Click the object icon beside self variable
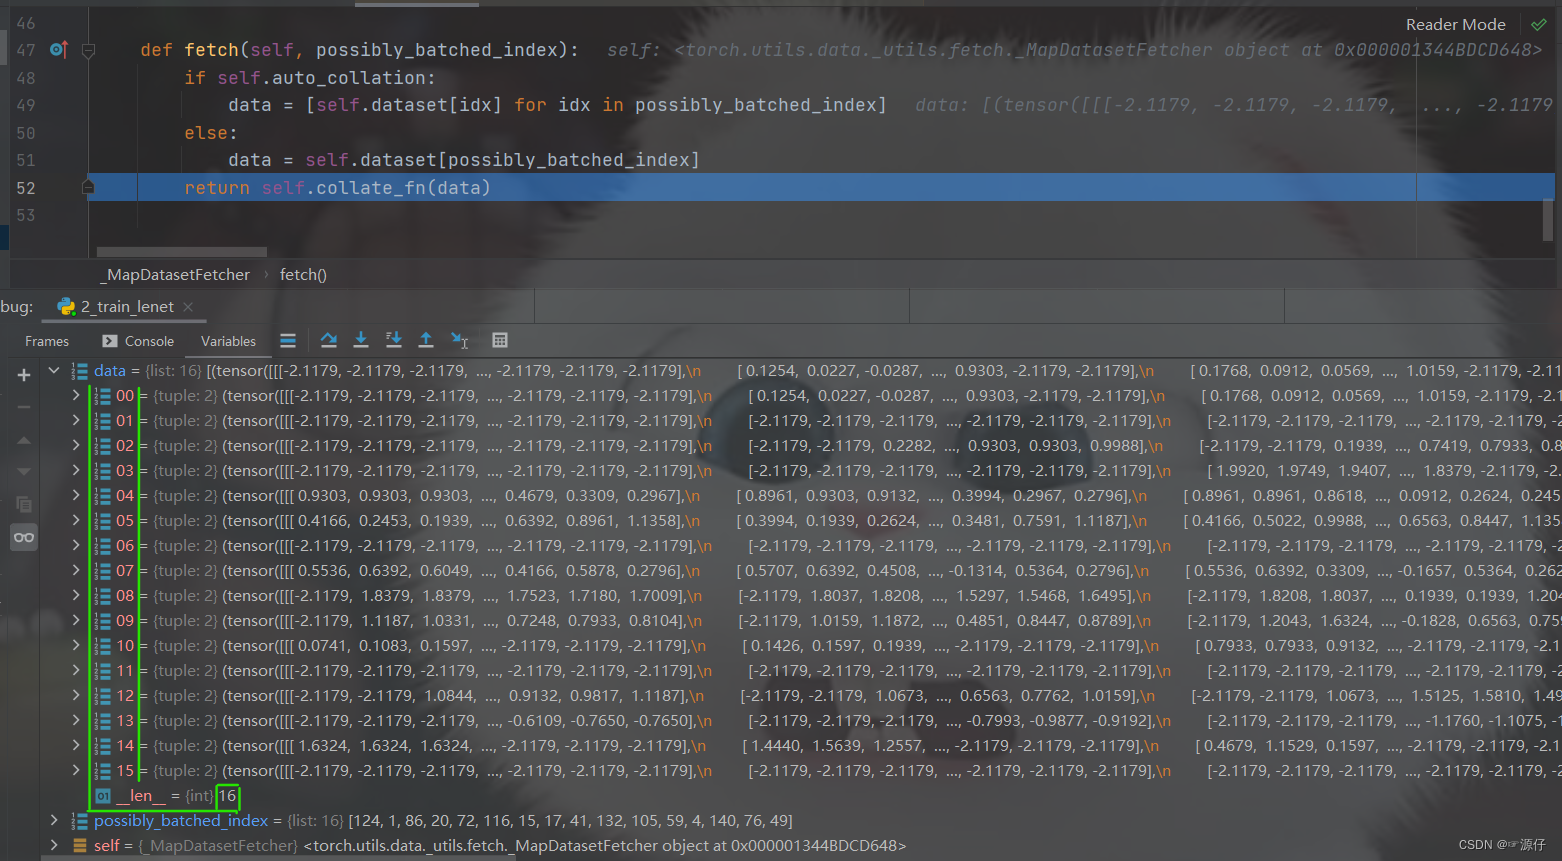This screenshot has height=861, width=1562. click(x=80, y=846)
